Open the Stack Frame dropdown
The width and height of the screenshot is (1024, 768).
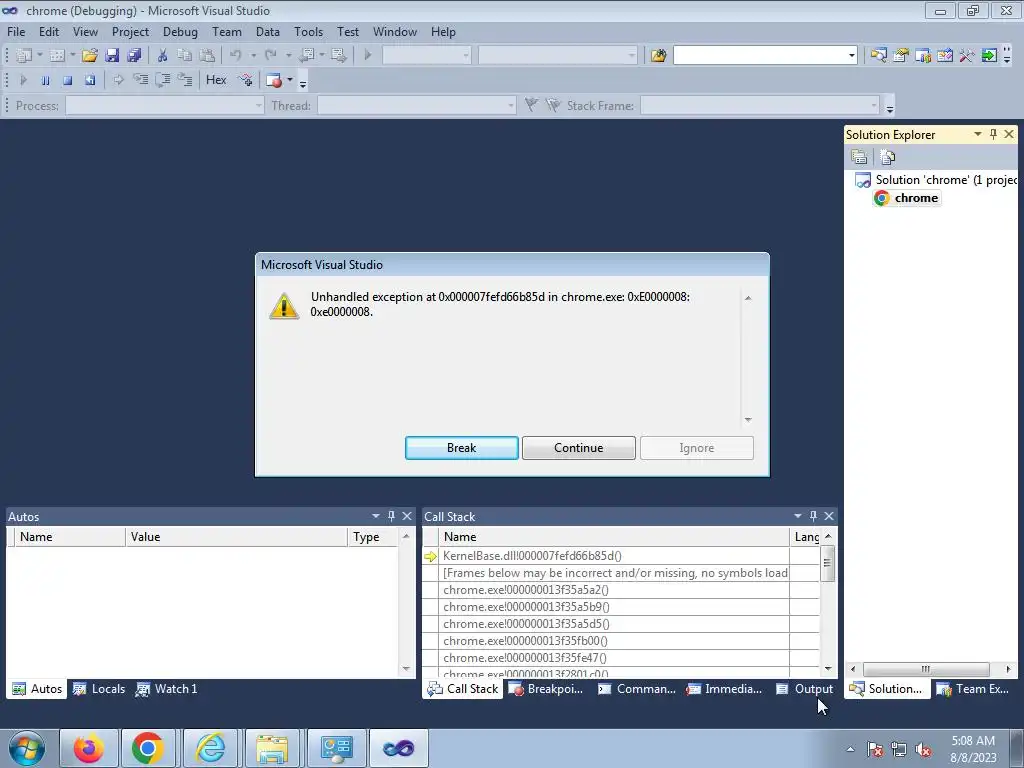[873, 105]
